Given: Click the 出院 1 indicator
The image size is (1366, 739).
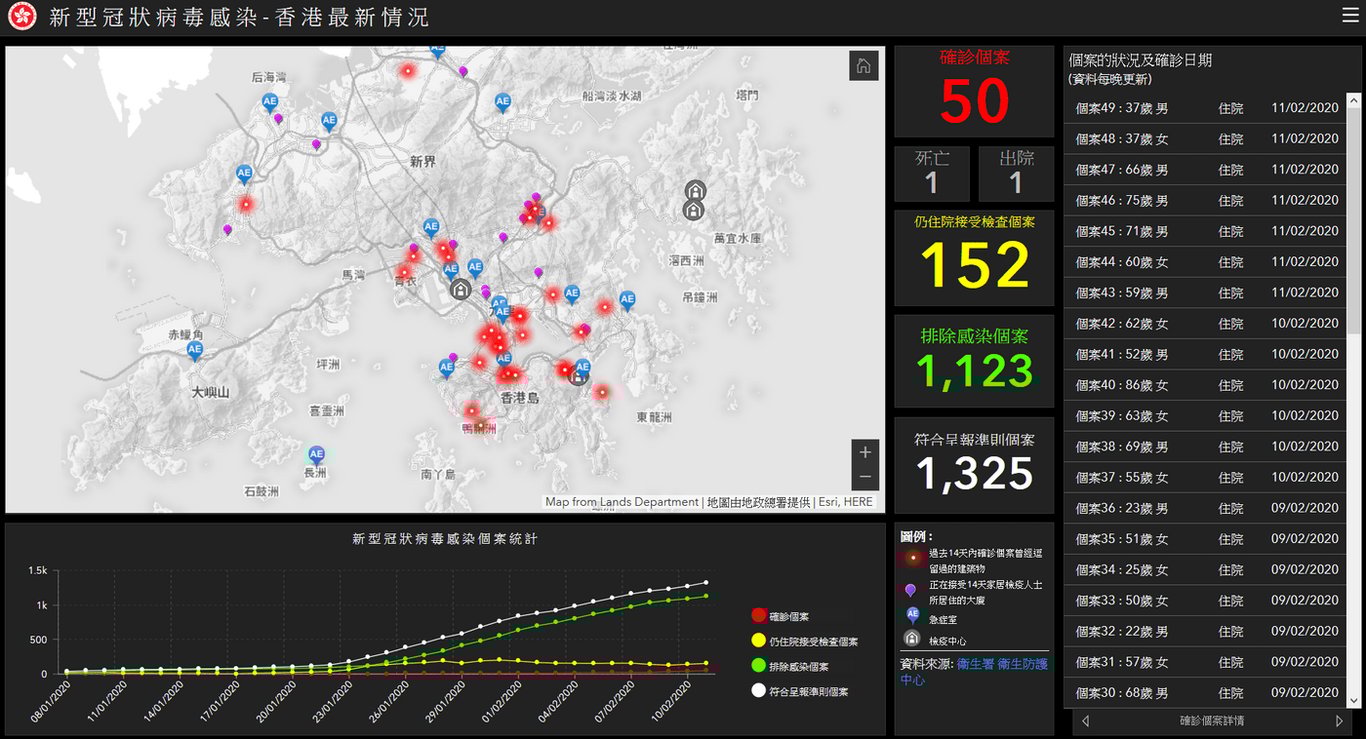Looking at the screenshot, I should [1016, 174].
